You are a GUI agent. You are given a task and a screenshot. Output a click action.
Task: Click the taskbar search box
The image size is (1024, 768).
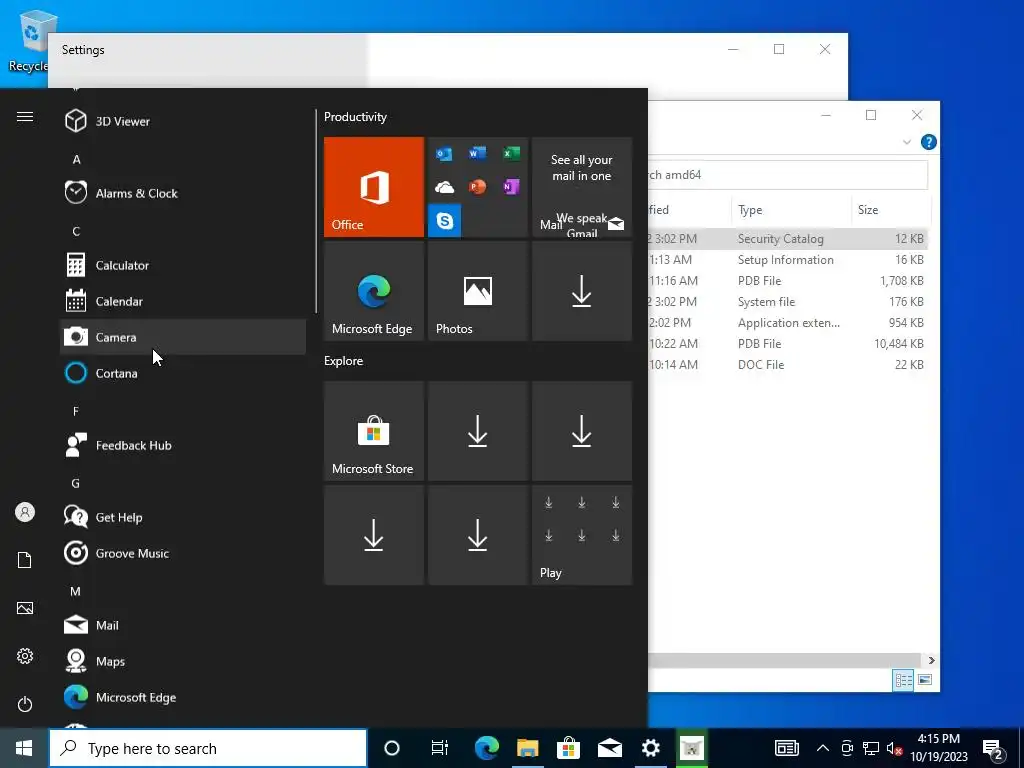pos(208,748)
